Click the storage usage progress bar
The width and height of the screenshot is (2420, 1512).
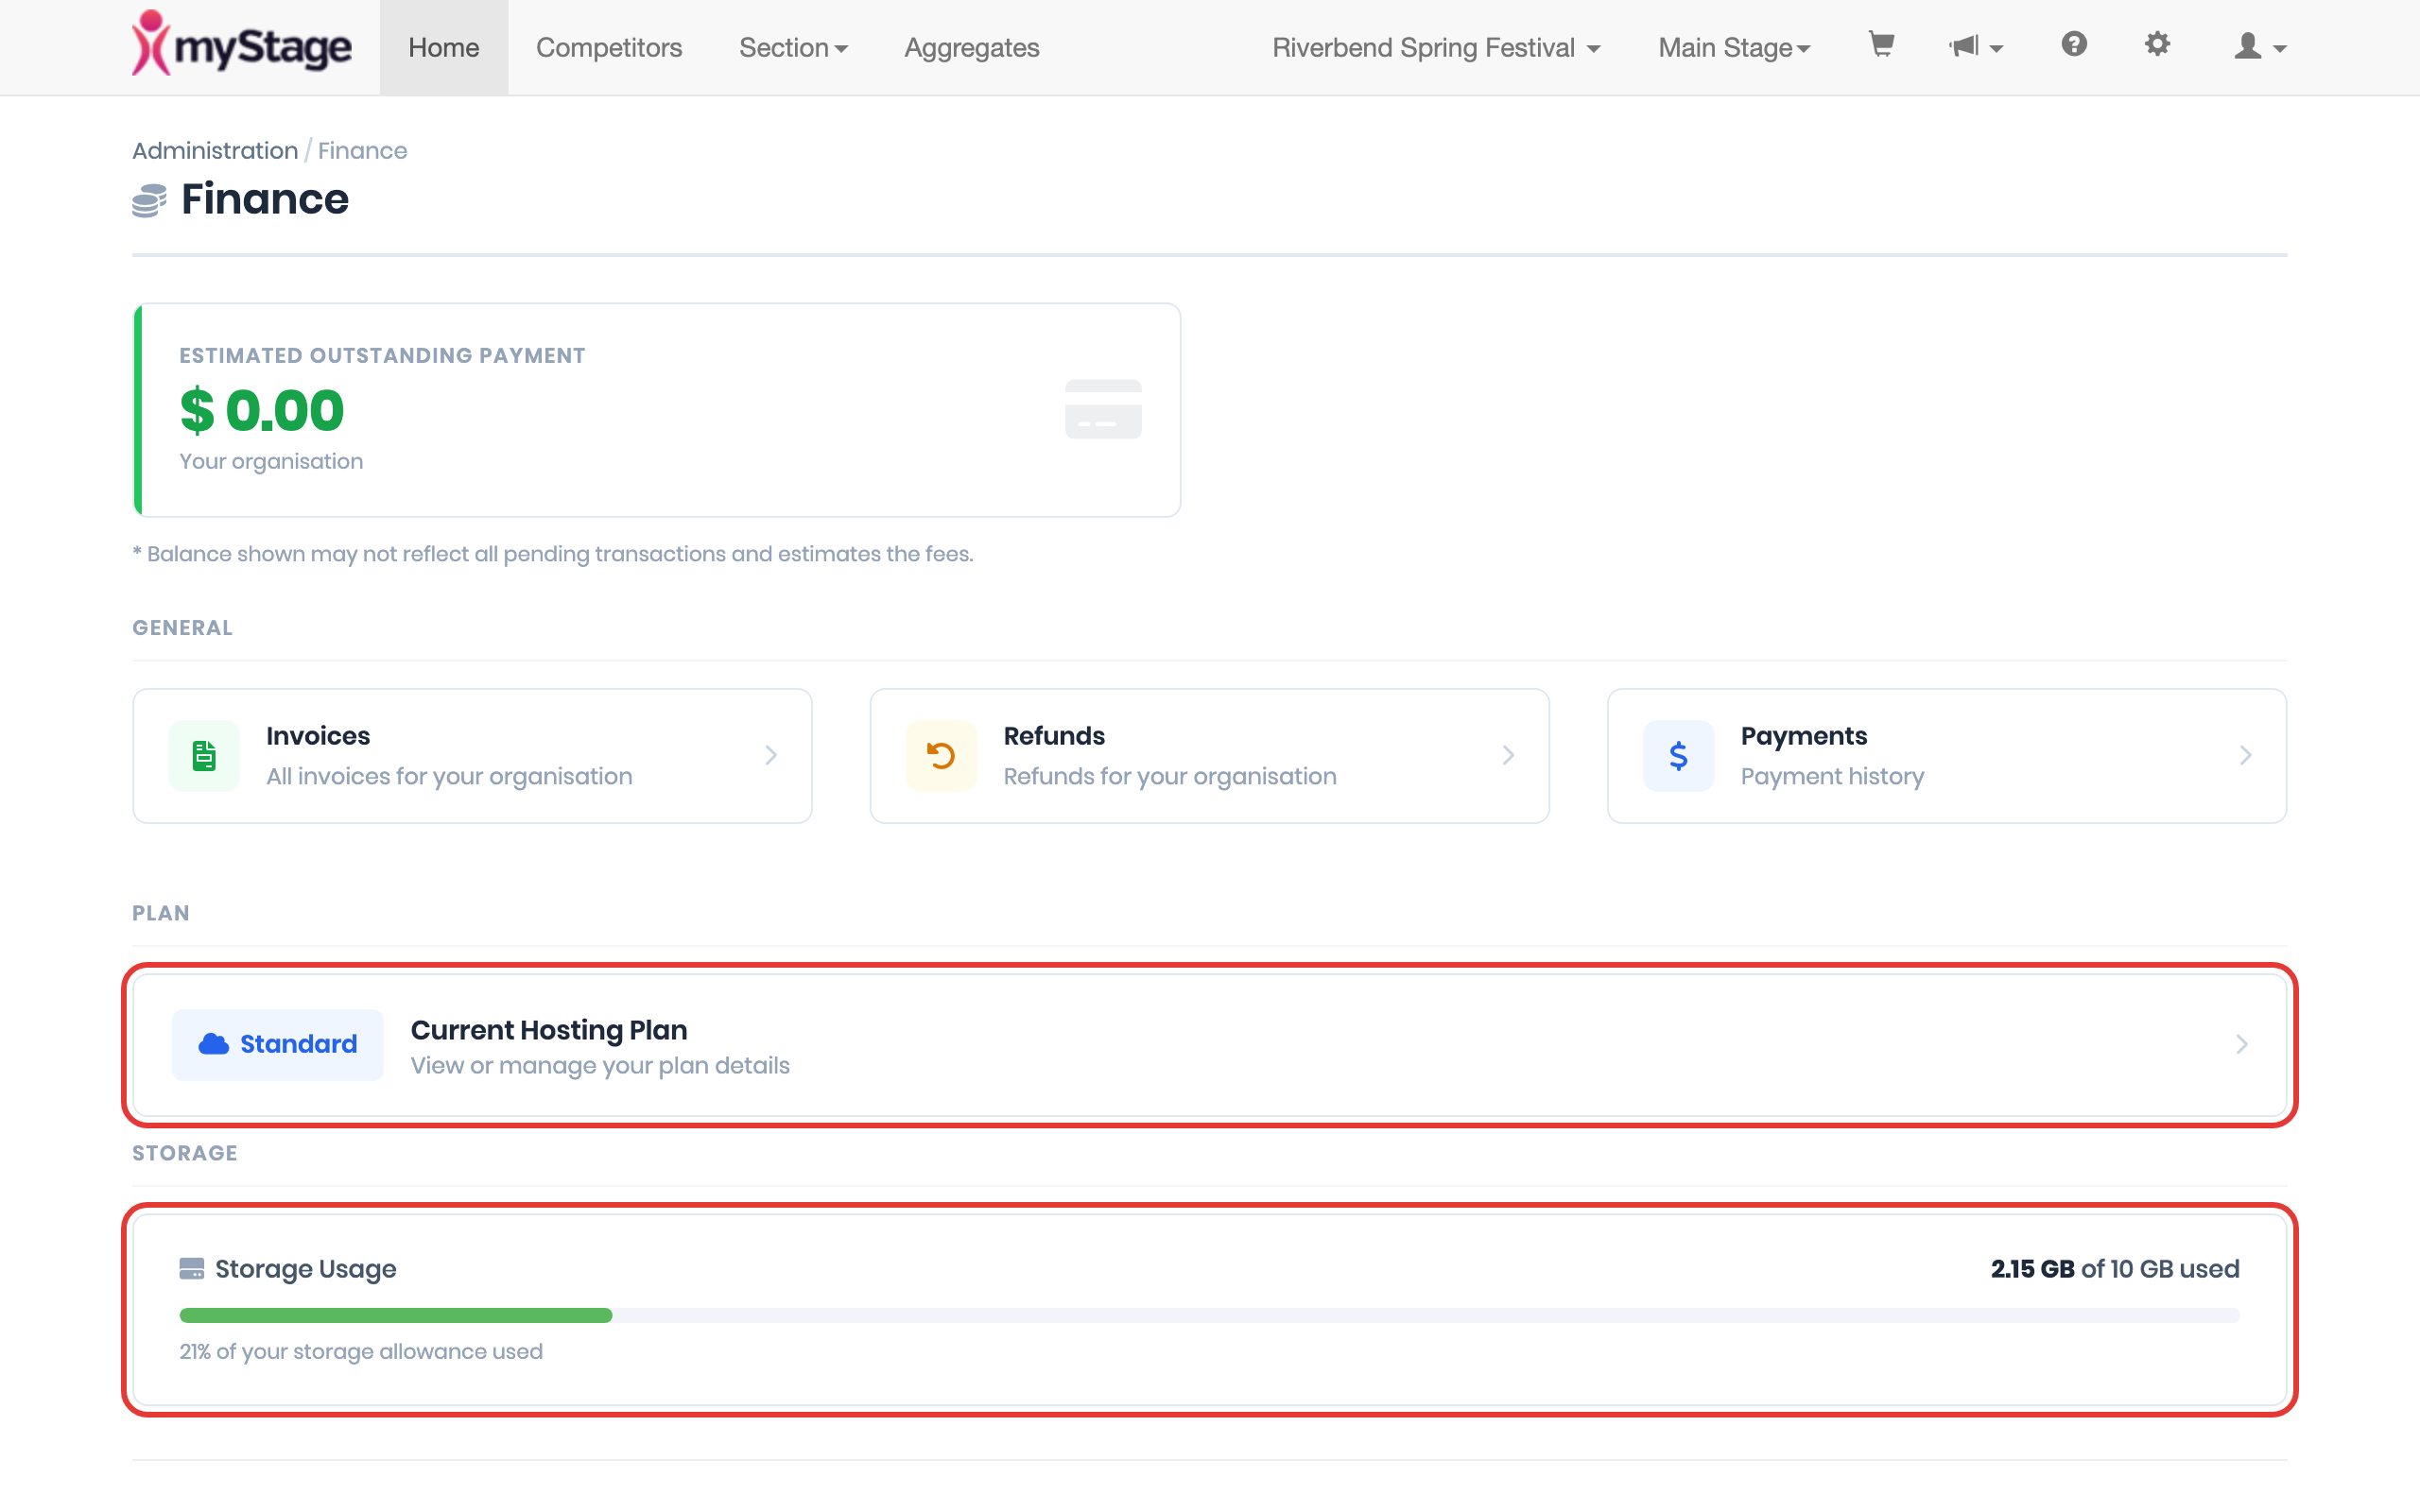pos(1209,1315)
